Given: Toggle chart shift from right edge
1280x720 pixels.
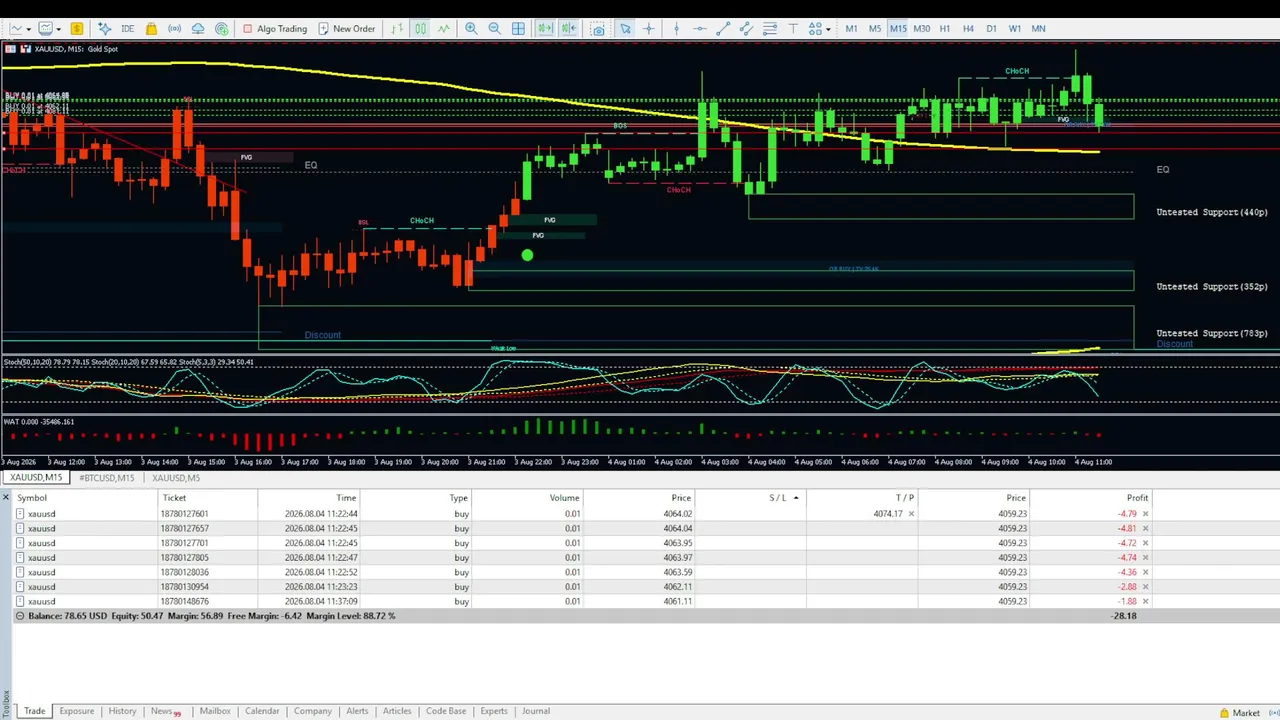Looking at the screenshot, I should [569, 29].
